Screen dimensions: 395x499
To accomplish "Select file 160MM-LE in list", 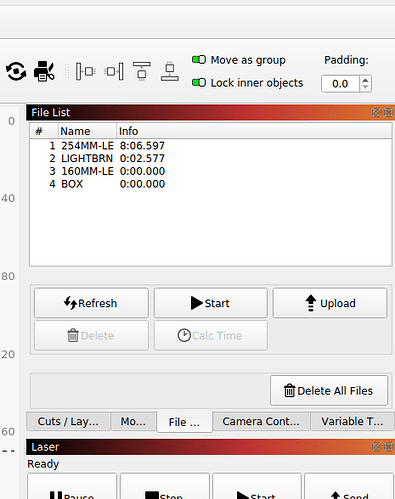I will (x=210, y=171).
